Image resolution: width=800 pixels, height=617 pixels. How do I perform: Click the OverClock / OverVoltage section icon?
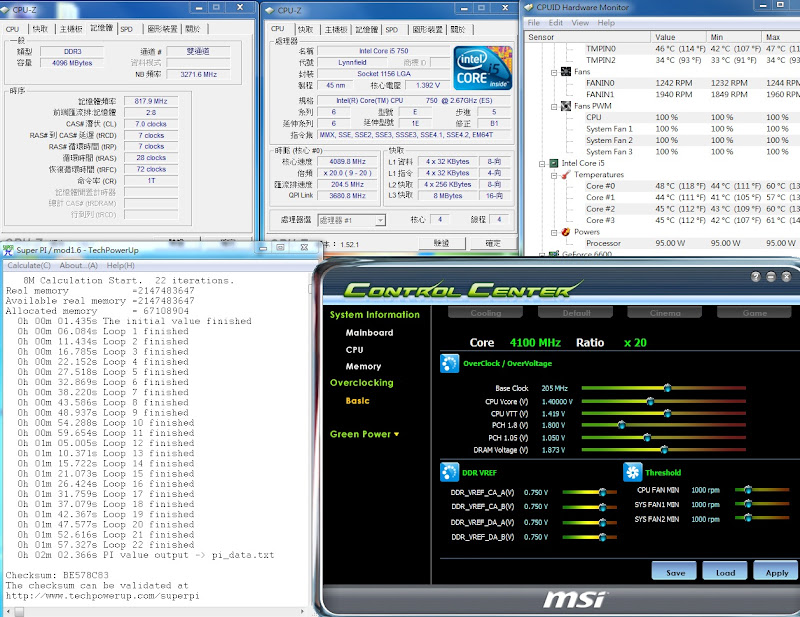(449, 363)
